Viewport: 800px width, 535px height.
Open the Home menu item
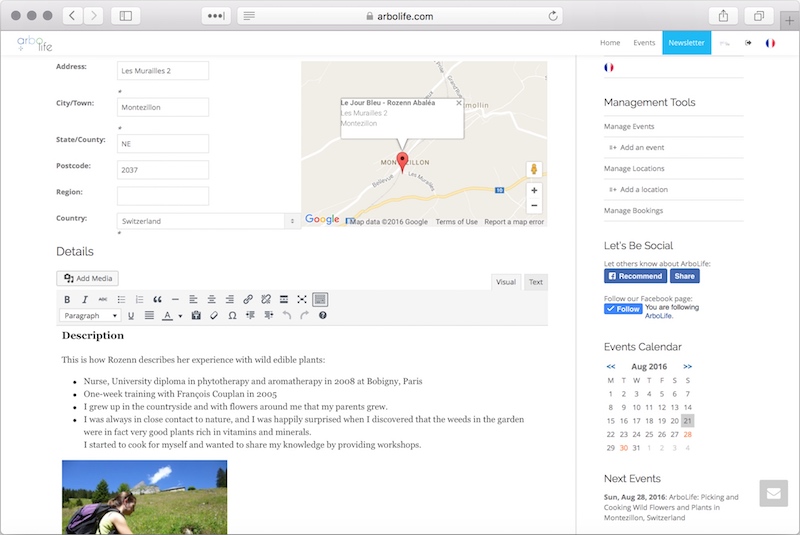coord(610,43)
